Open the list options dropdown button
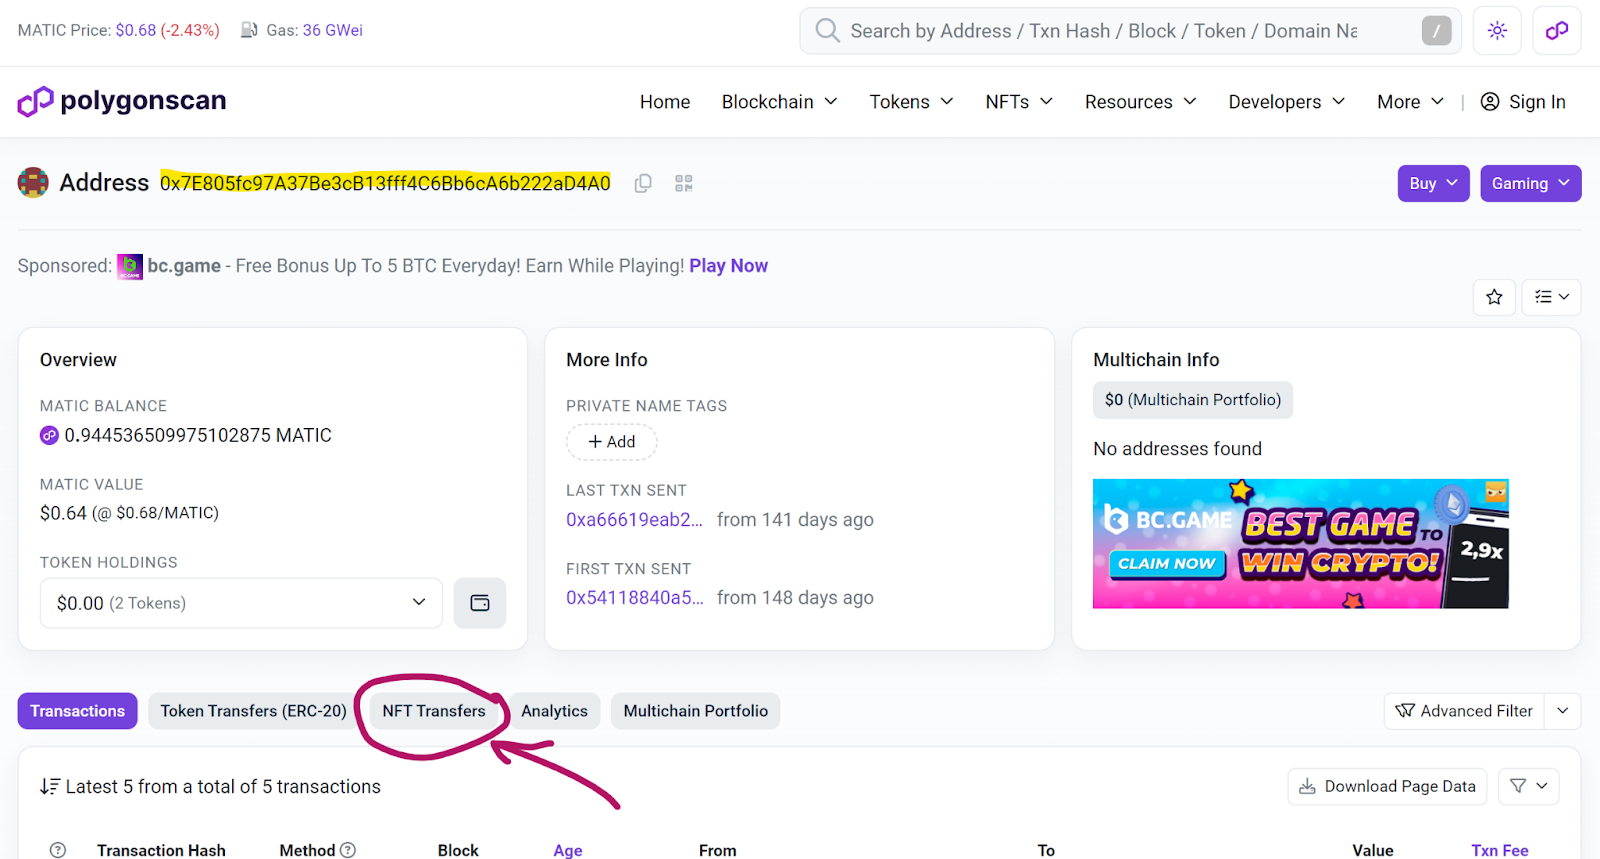1600x859 pixels. tap(1552, 297)
